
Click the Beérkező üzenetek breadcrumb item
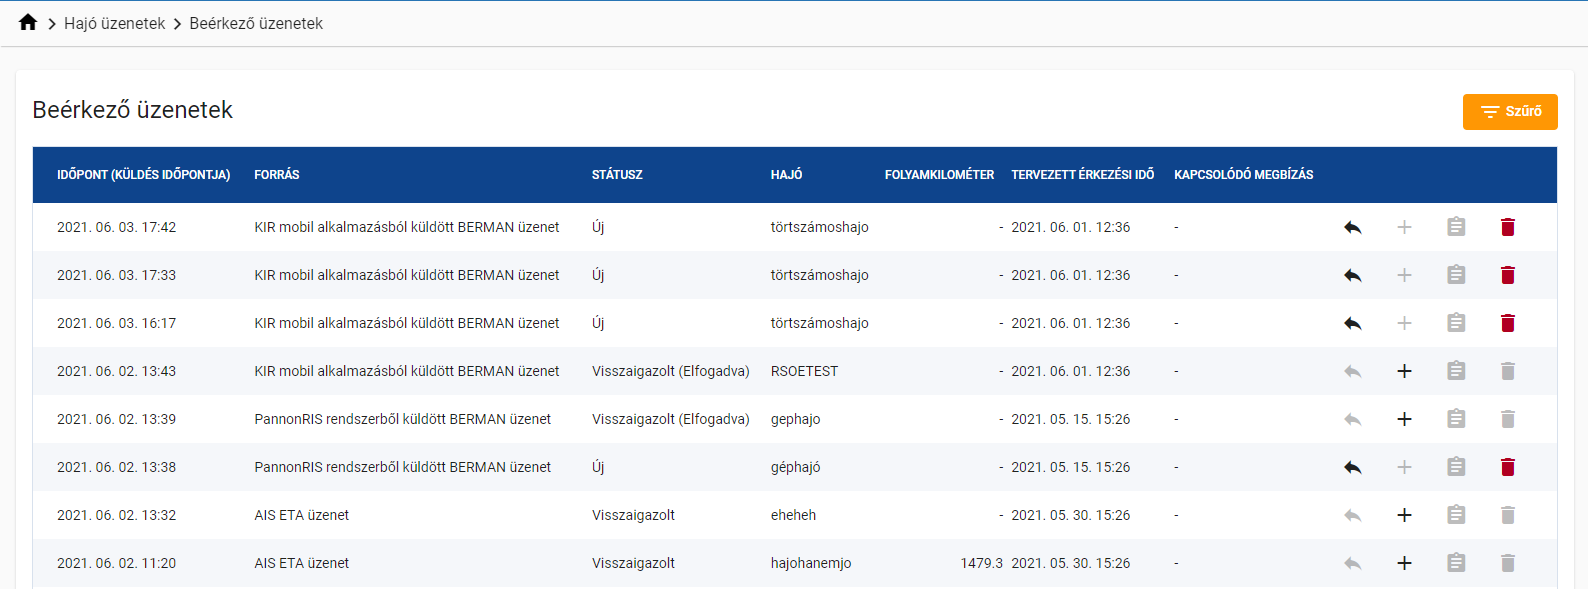(256, 23)
